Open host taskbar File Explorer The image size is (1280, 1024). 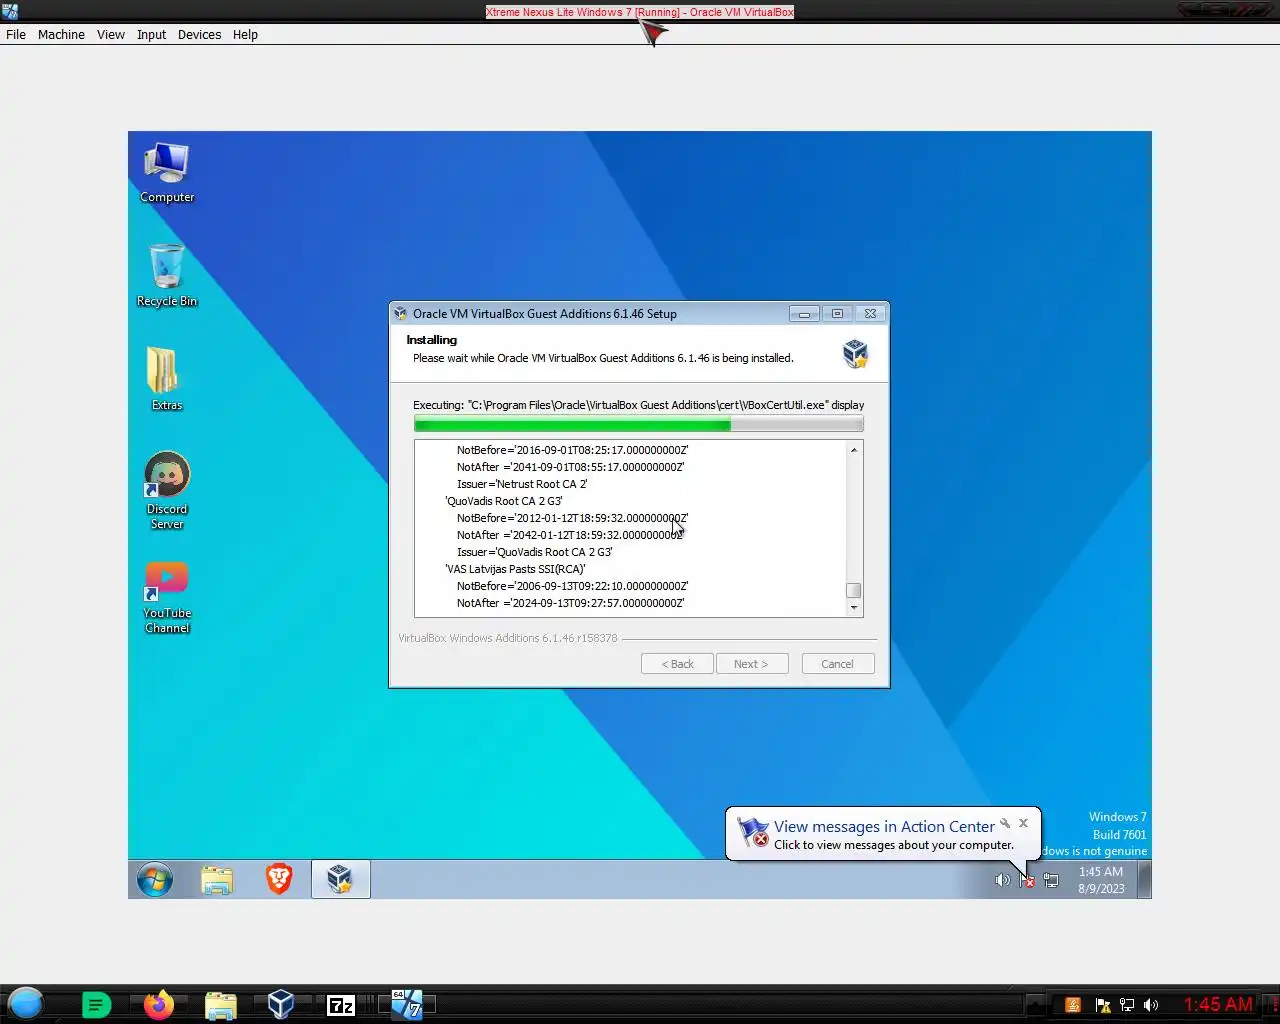pyautogui.click(x=220, y=1005)
